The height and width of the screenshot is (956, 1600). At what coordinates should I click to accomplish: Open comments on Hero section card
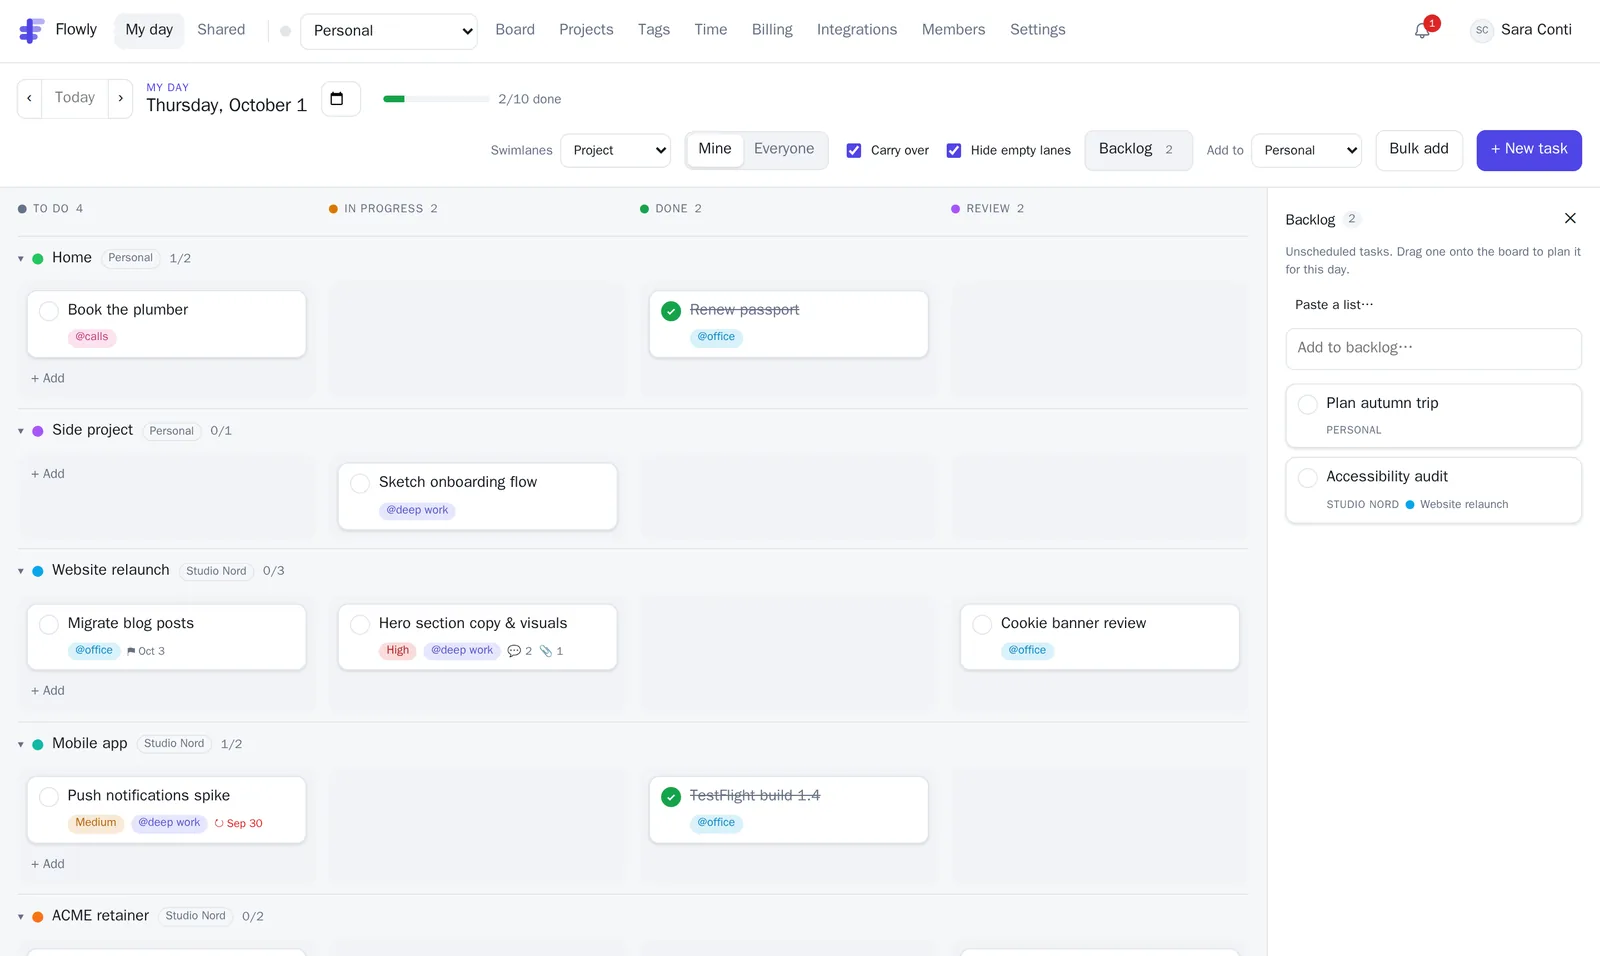coord(519,651)
